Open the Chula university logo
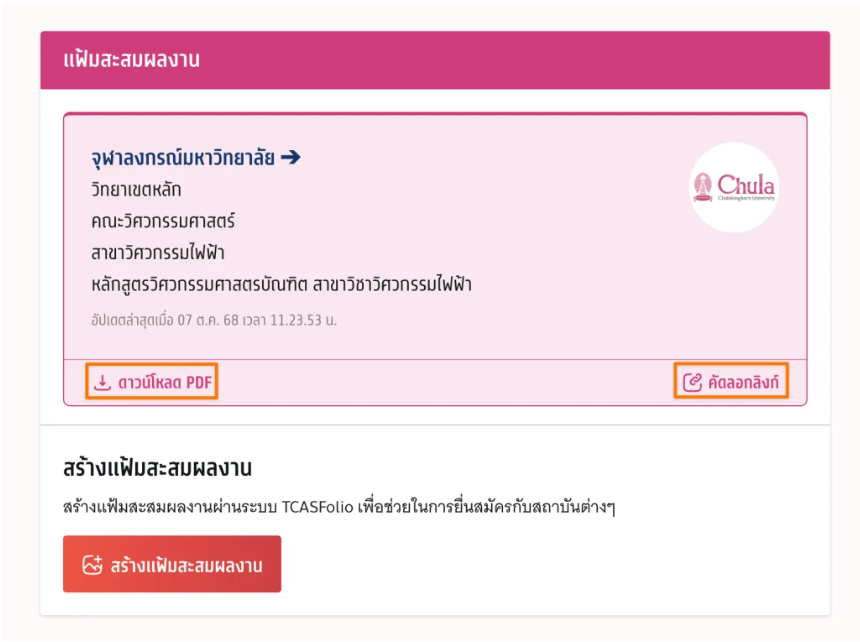This screenshot has width=860, height=642. pos(733,186)
